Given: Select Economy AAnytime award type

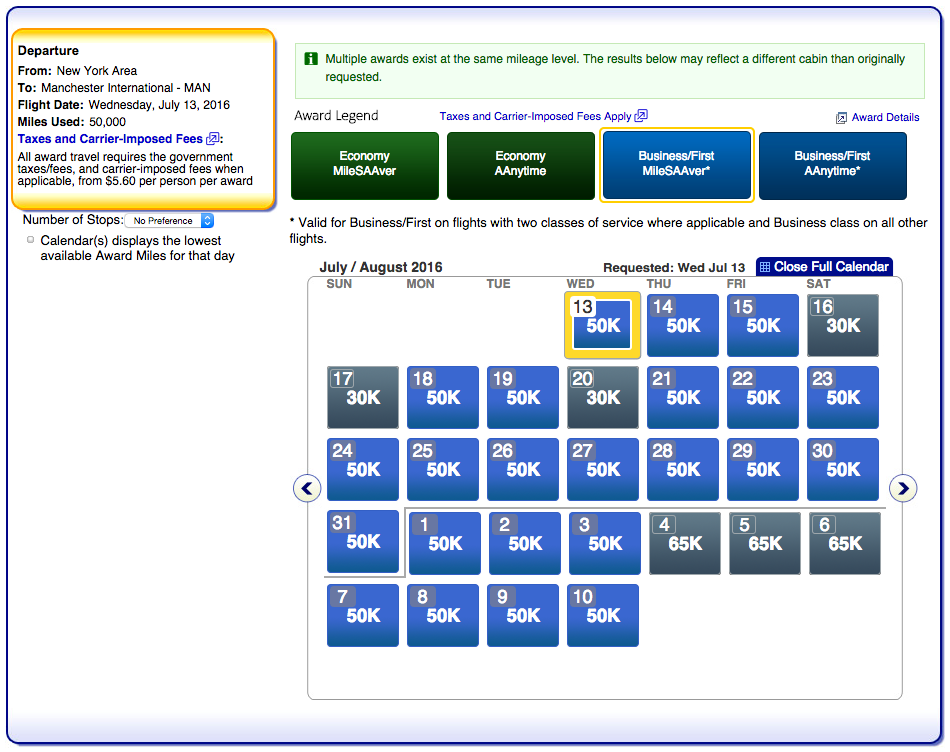Looking at the screenshot, I should 520,166.
